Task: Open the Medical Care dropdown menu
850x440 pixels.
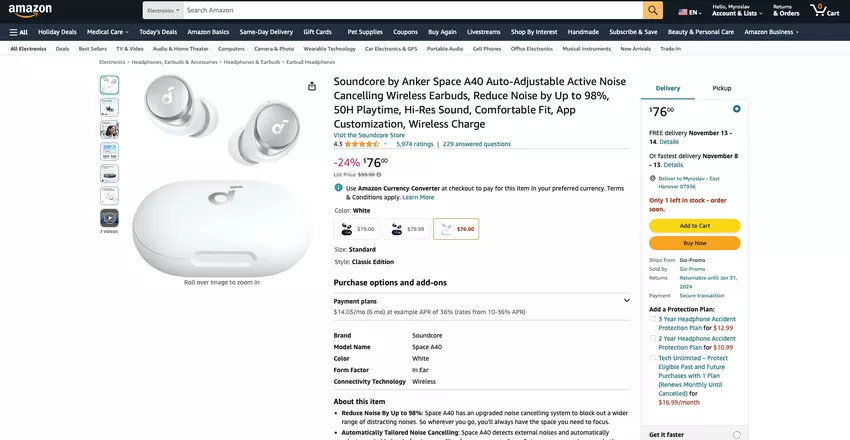Action: pos(108,32)
